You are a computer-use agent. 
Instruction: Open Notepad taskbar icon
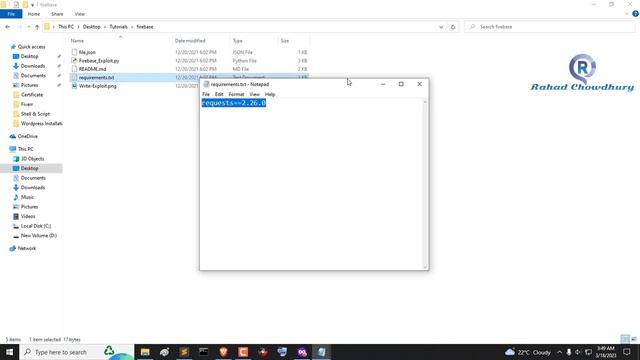point(322,352)
